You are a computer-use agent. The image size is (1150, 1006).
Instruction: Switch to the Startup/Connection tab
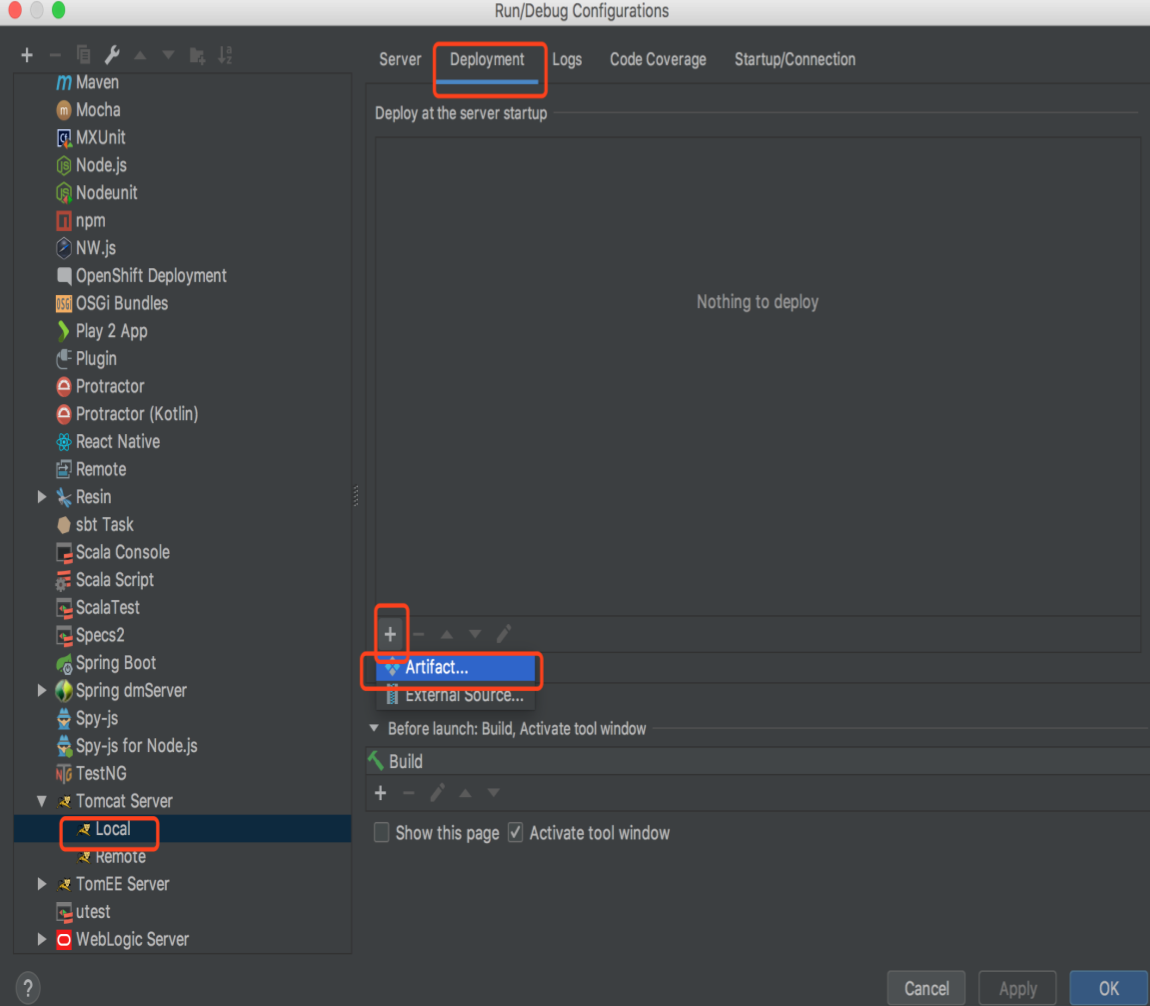pos(795,59)
